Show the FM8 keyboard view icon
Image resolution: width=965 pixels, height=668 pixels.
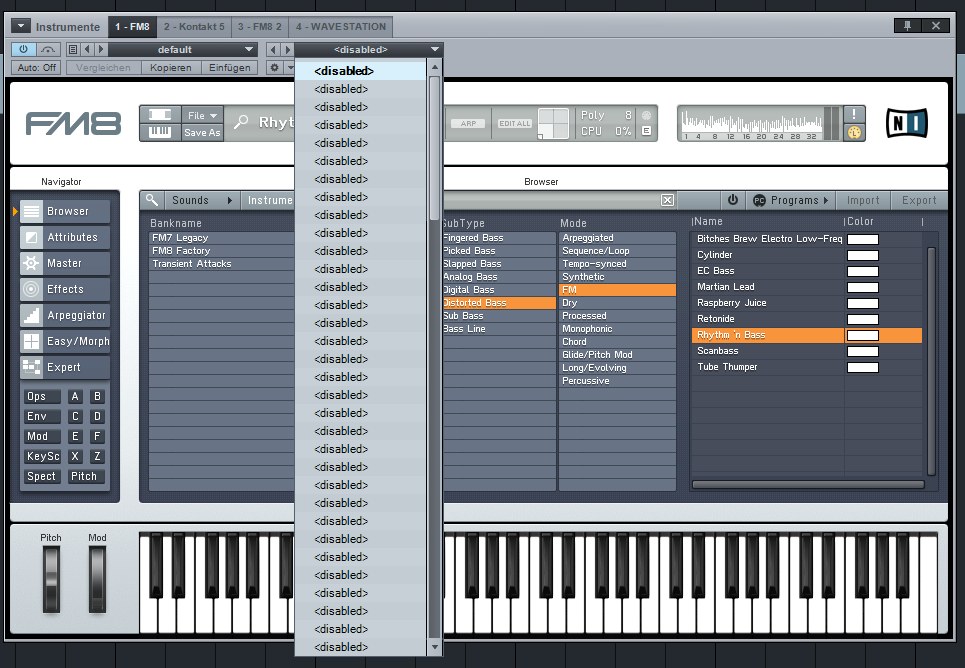(160, 132)
